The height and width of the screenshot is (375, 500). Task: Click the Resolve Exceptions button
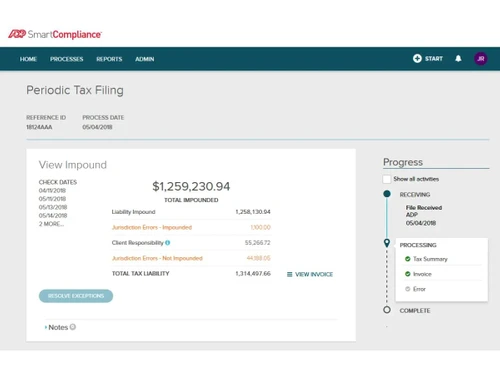[76, 296]
